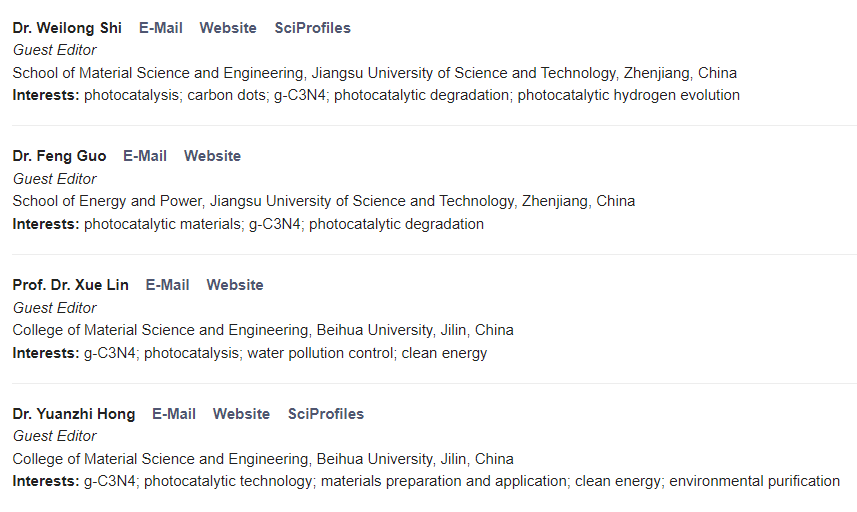View Dr. Yuanzhi Hong's SciProfiles link
This screenshot has width=857, height=512.
(326, 414)
